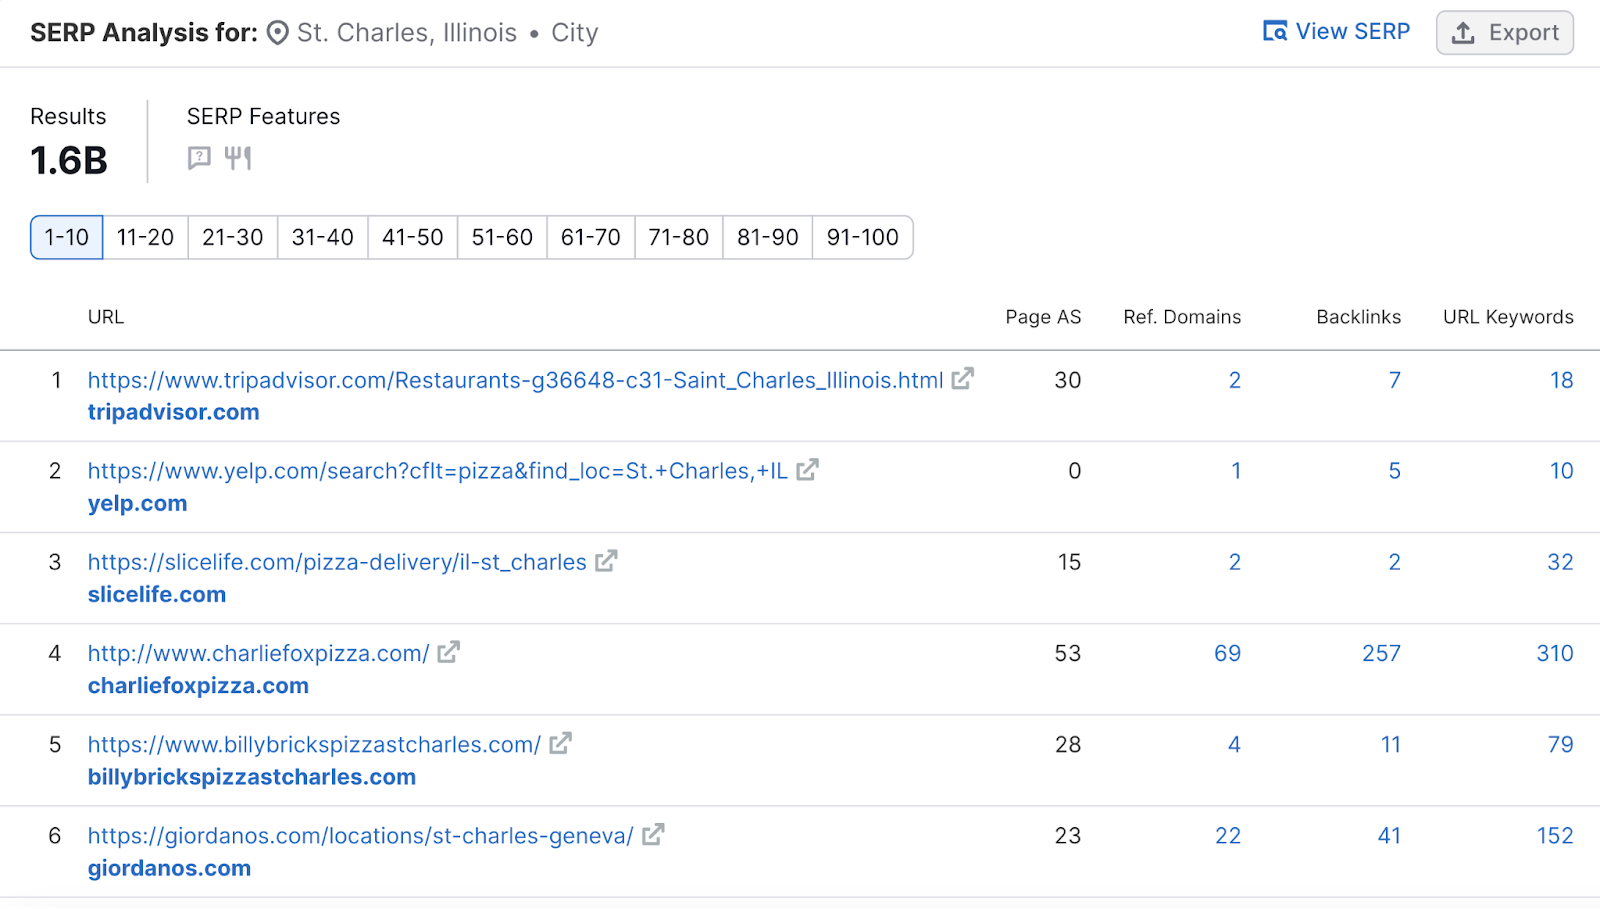Switch to the 31-40 results tab
Viewport: 1600px width, 909px height.
coord(323,237)
